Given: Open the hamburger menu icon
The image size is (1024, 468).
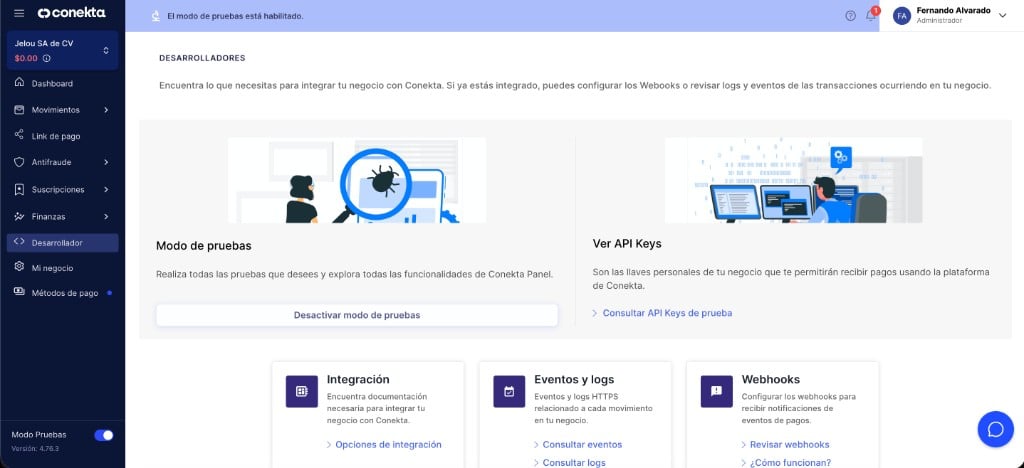Looking at the screenshot, I should 19,13.
